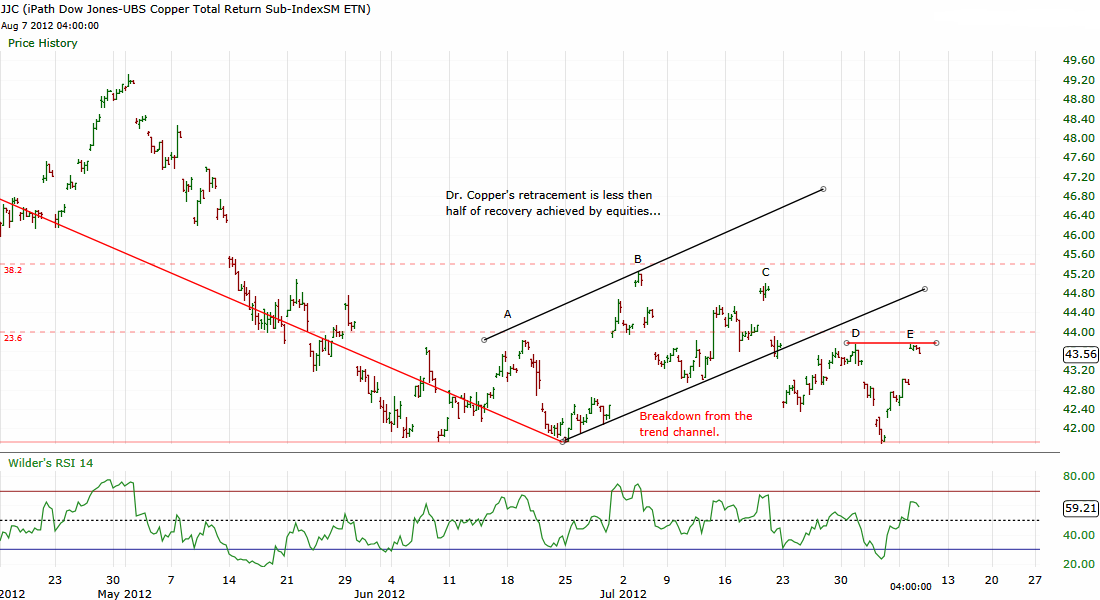Select the 'Dr. Copper's retracement' annotation text
Image resolution: width=1100 pixels, height=600 pixels.
[553, 203]
